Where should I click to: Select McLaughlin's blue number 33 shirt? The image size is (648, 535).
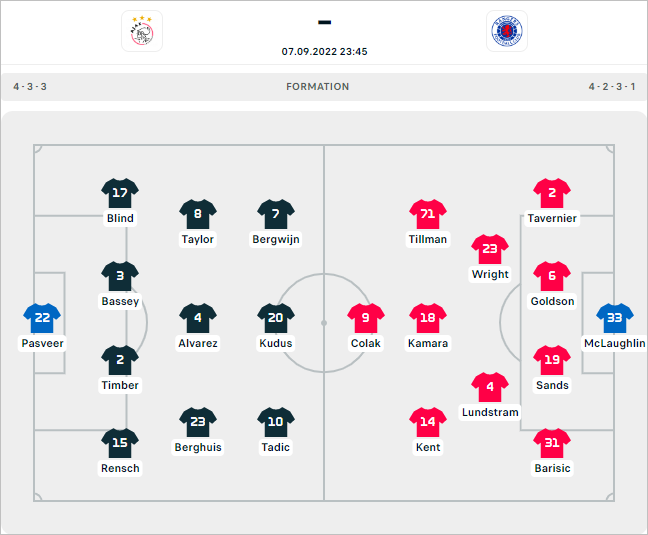615,318
